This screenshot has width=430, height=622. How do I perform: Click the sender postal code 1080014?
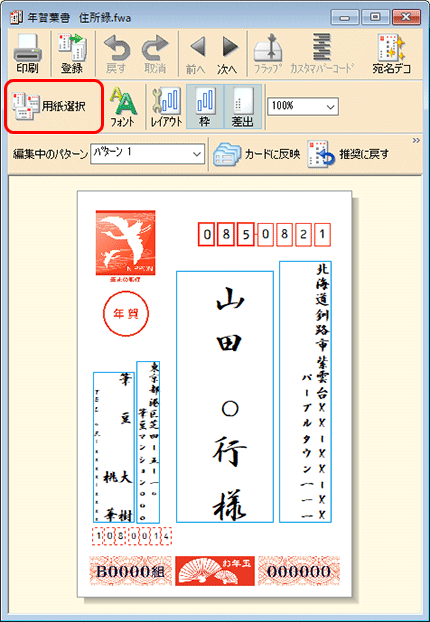[132, 536]
